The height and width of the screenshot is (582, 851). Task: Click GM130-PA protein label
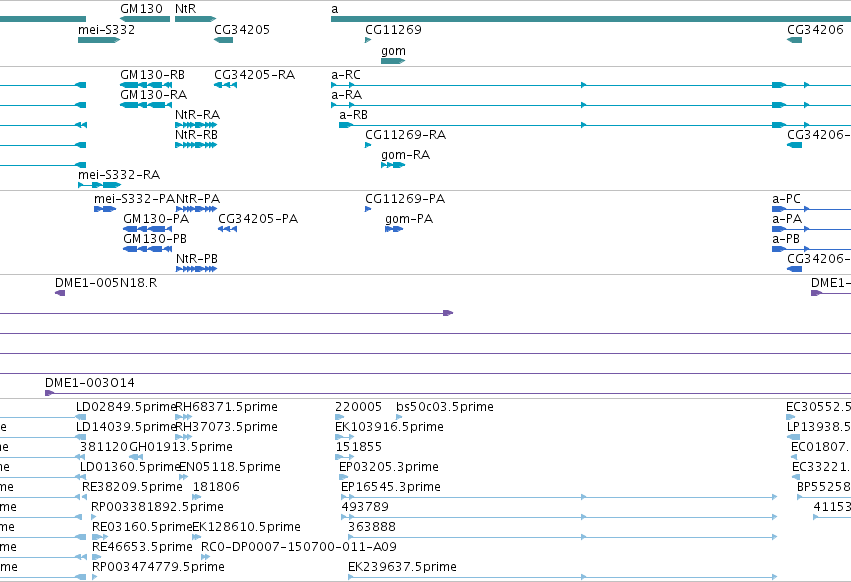[x=156, y=219]
